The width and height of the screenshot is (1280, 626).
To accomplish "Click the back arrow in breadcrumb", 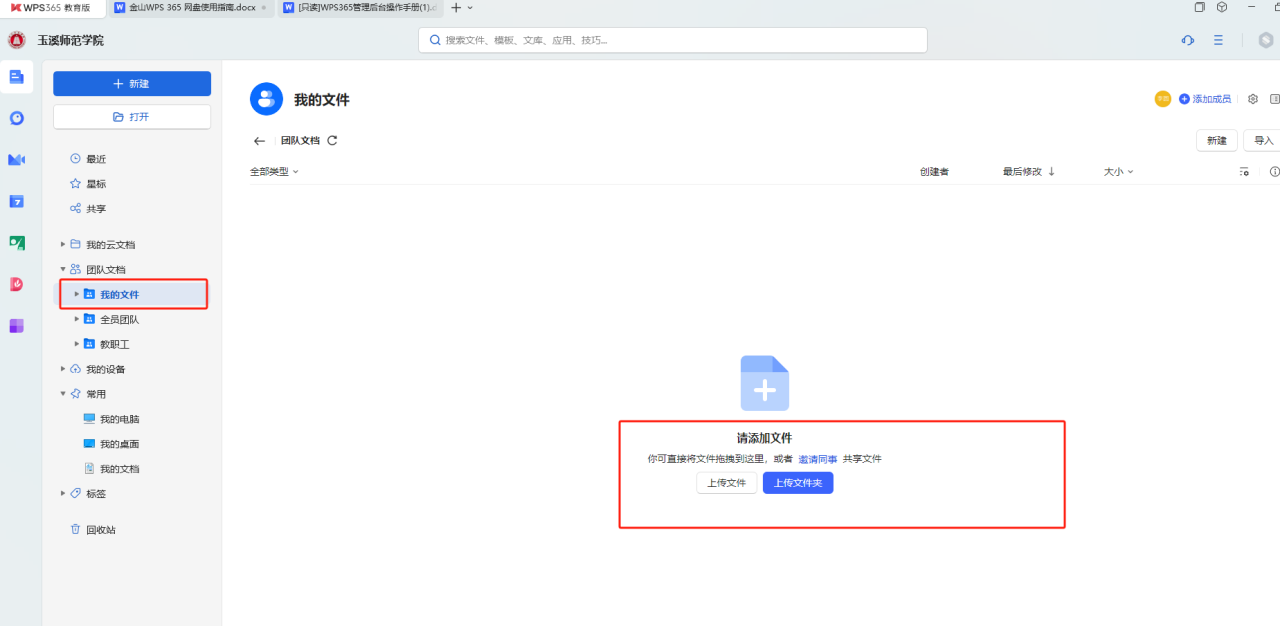I will pyautogui.click(x=259, y=141).
